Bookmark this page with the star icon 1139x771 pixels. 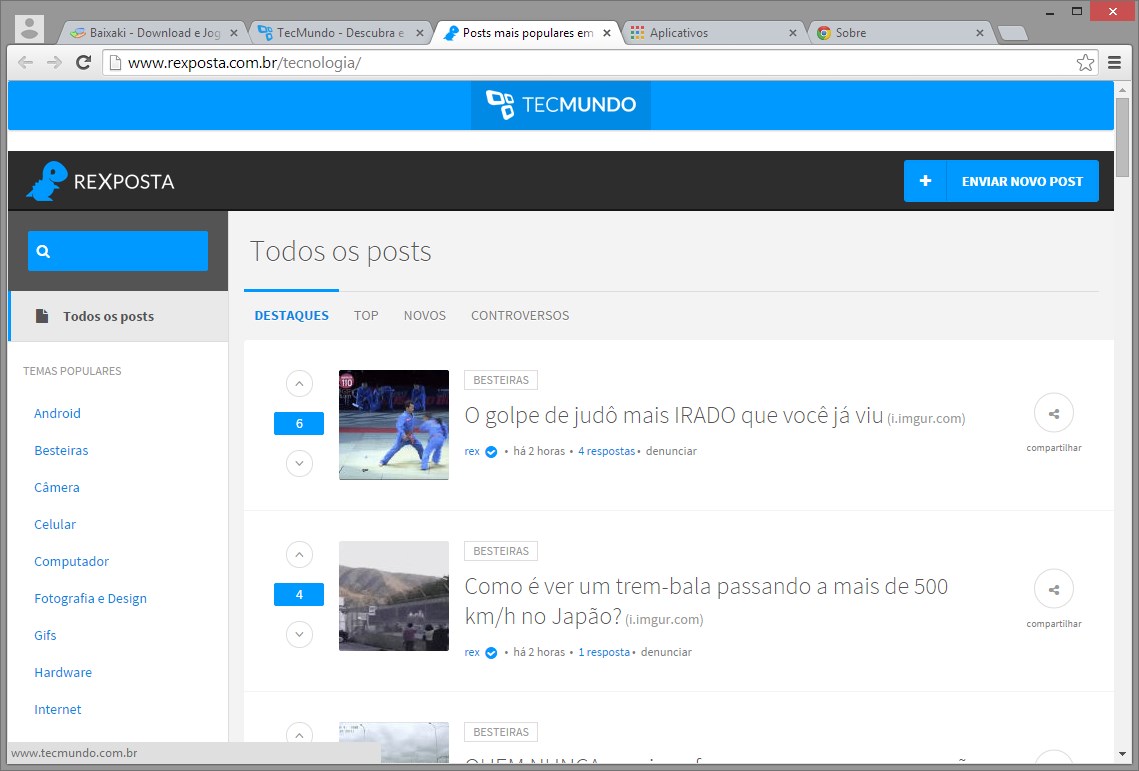coord(1085,62)
